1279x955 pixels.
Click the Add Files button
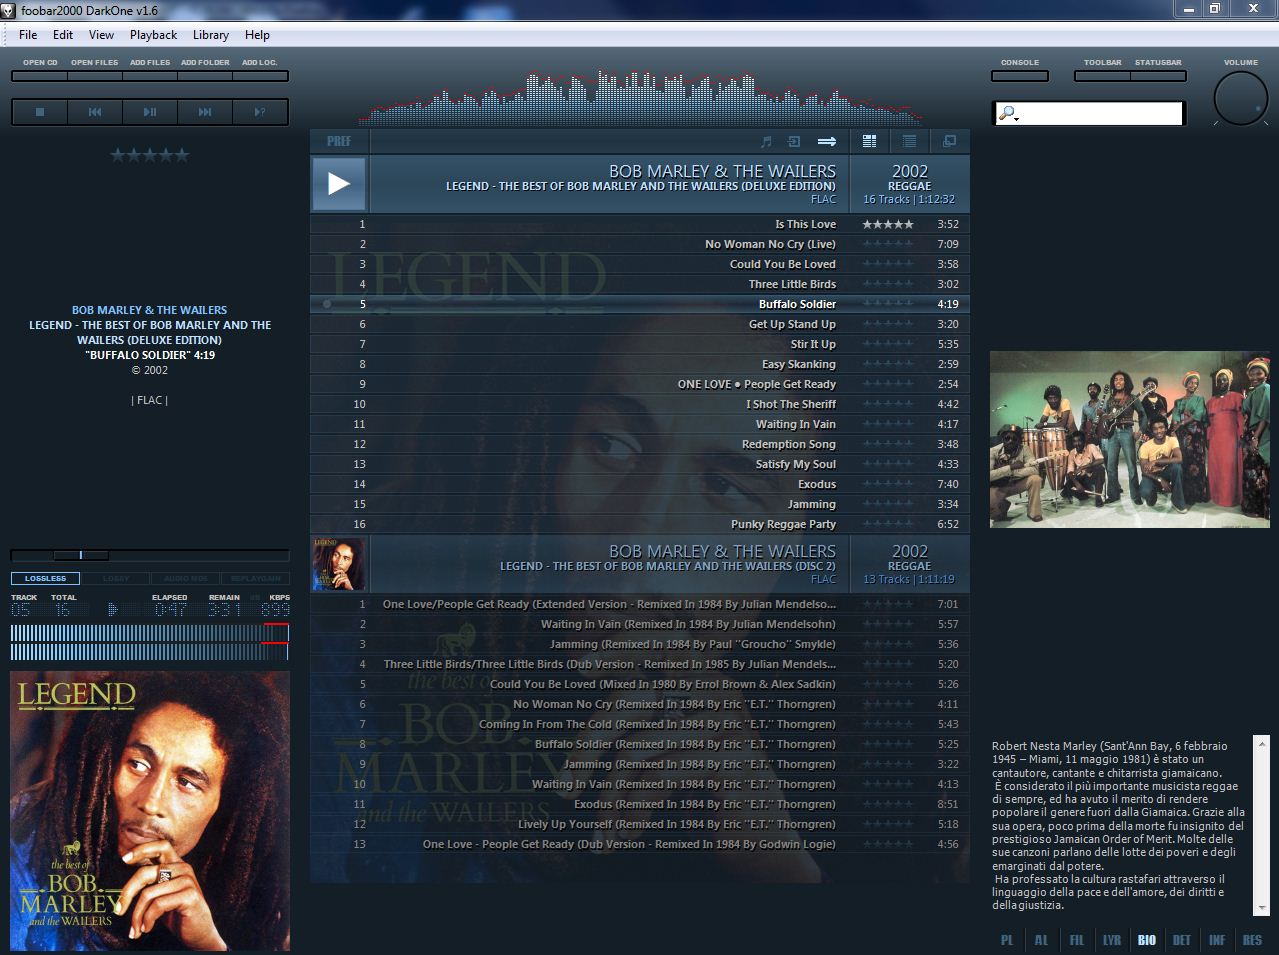coord(150,75)
